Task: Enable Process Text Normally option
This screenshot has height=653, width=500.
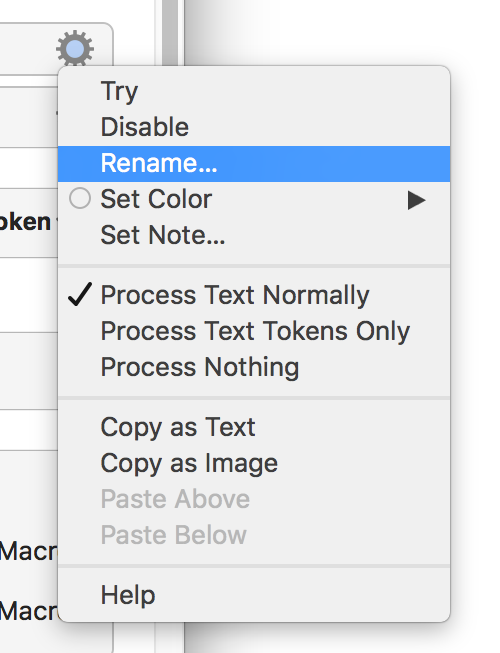Action: (x=254, y=295)
